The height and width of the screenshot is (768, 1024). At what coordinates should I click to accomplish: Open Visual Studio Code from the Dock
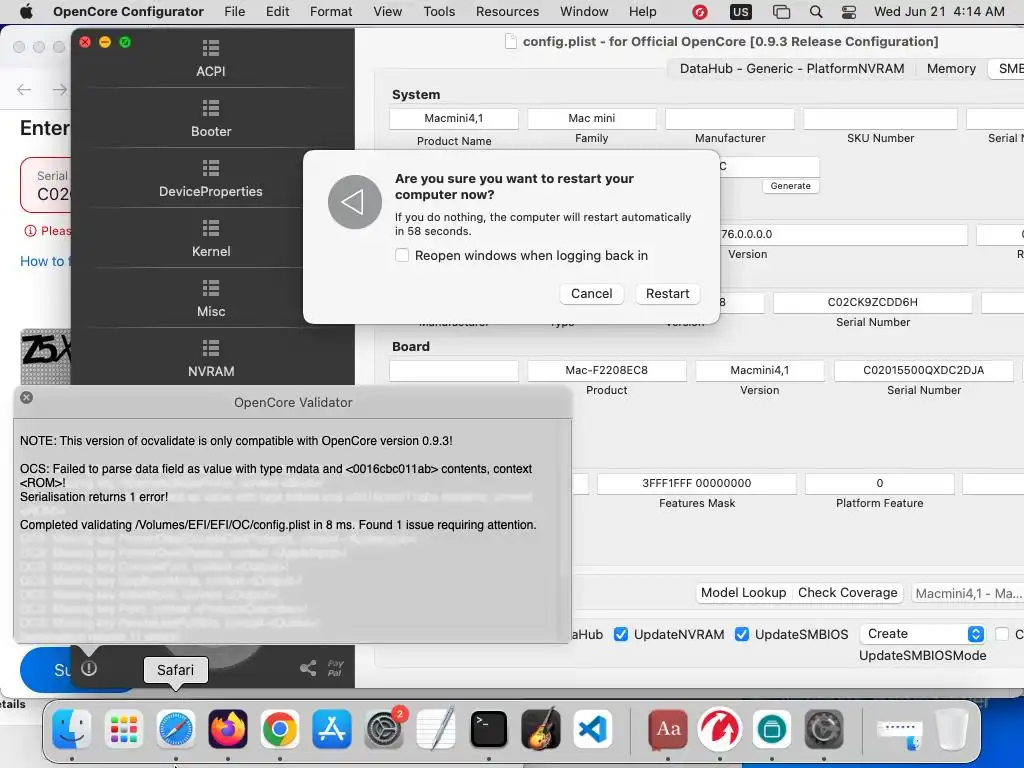(593, 729)
